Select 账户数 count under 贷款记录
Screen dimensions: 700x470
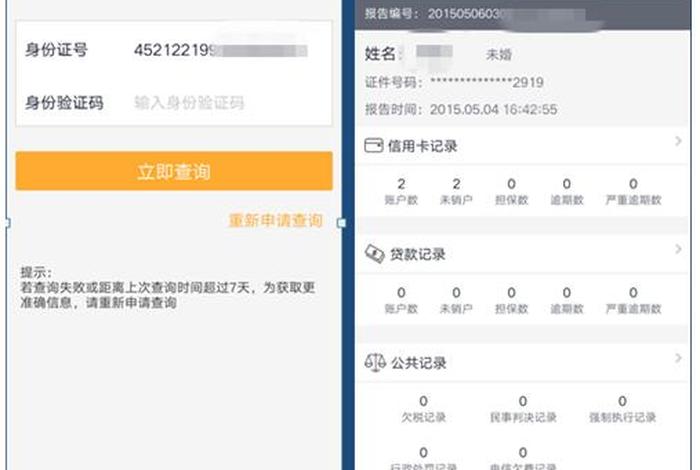coord(401,300)
